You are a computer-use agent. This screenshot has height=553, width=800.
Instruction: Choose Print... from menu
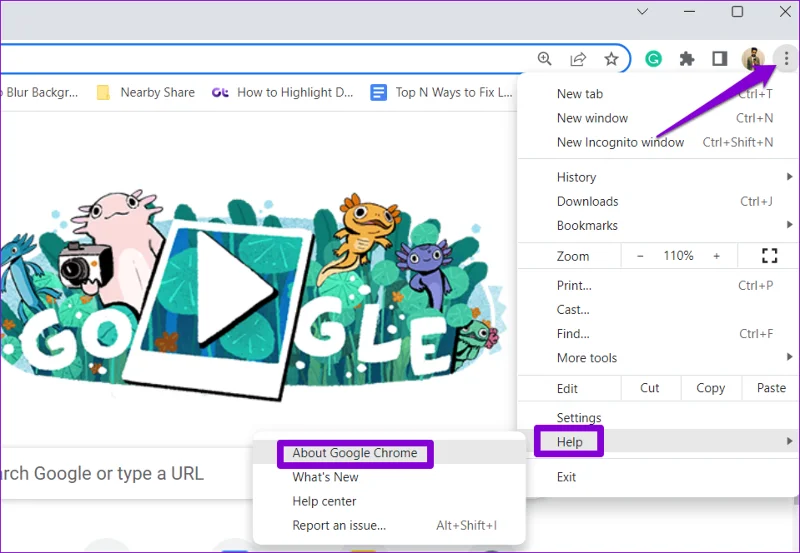pos(659,286)
